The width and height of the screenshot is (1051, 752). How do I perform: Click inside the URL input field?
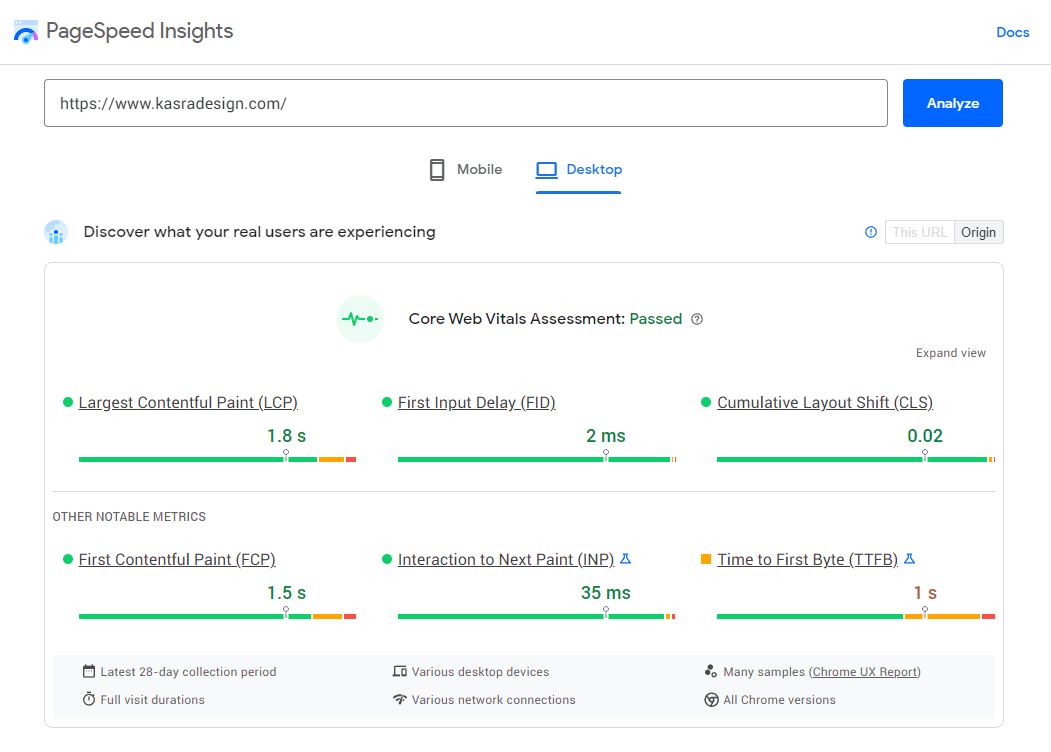(465, 102)
